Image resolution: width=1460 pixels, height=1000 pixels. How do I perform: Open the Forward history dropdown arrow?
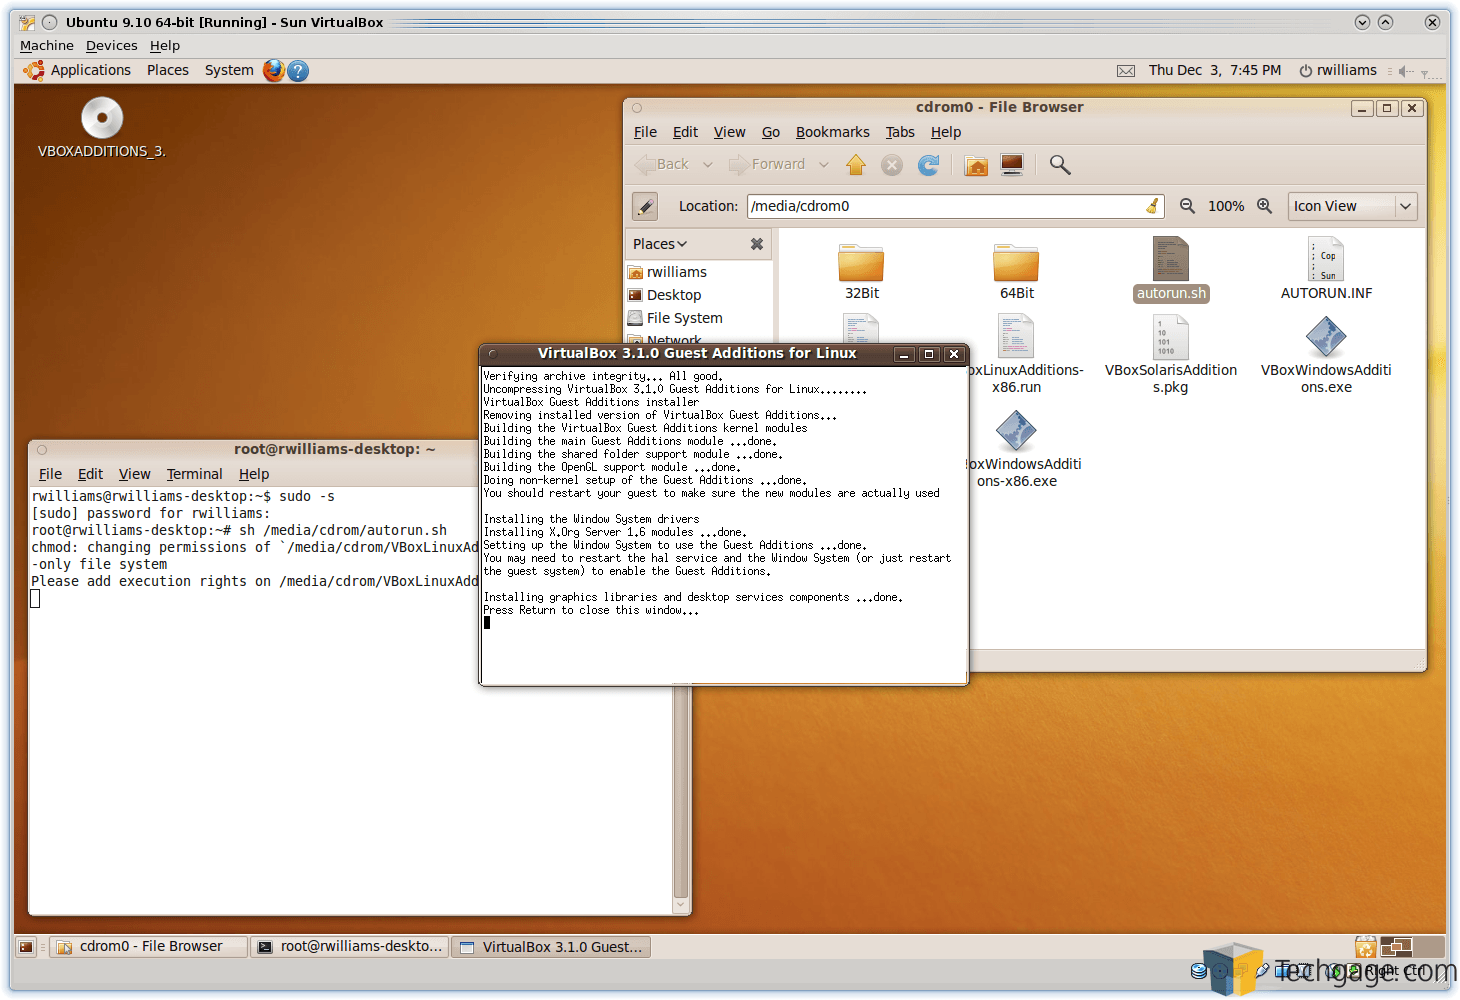click(824, 165)
